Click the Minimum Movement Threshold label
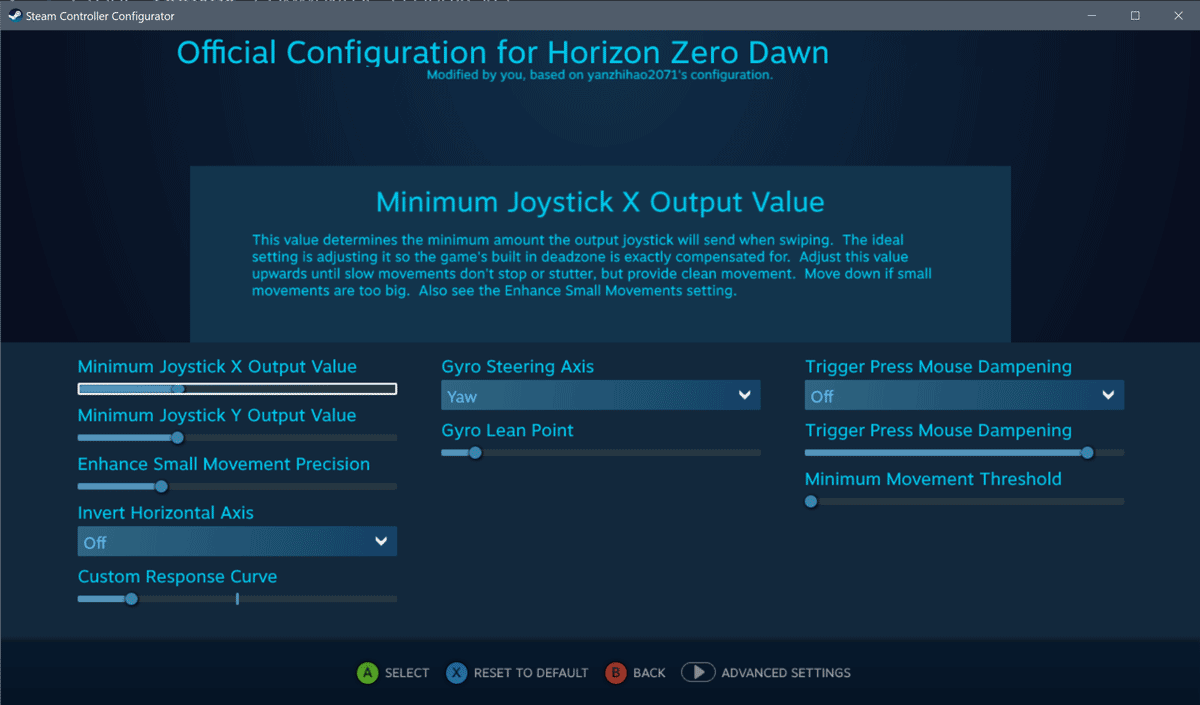This screenshot has width=1200, height=705. [x=933, y=479]
